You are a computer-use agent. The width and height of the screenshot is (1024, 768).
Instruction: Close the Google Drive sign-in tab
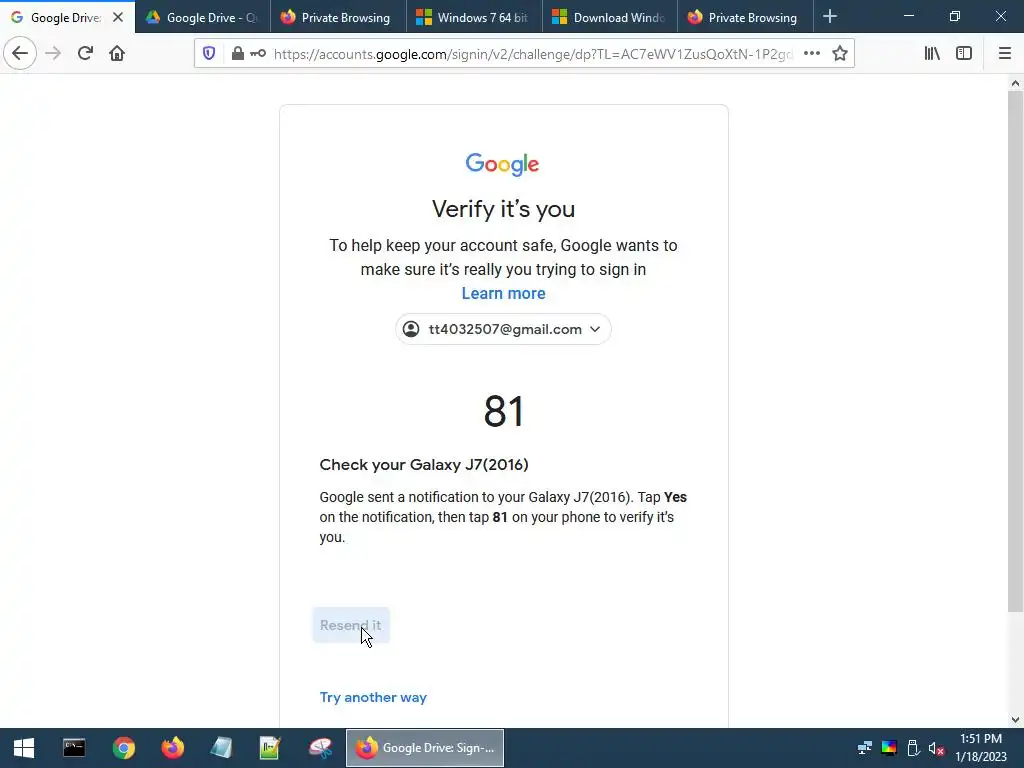118,17
